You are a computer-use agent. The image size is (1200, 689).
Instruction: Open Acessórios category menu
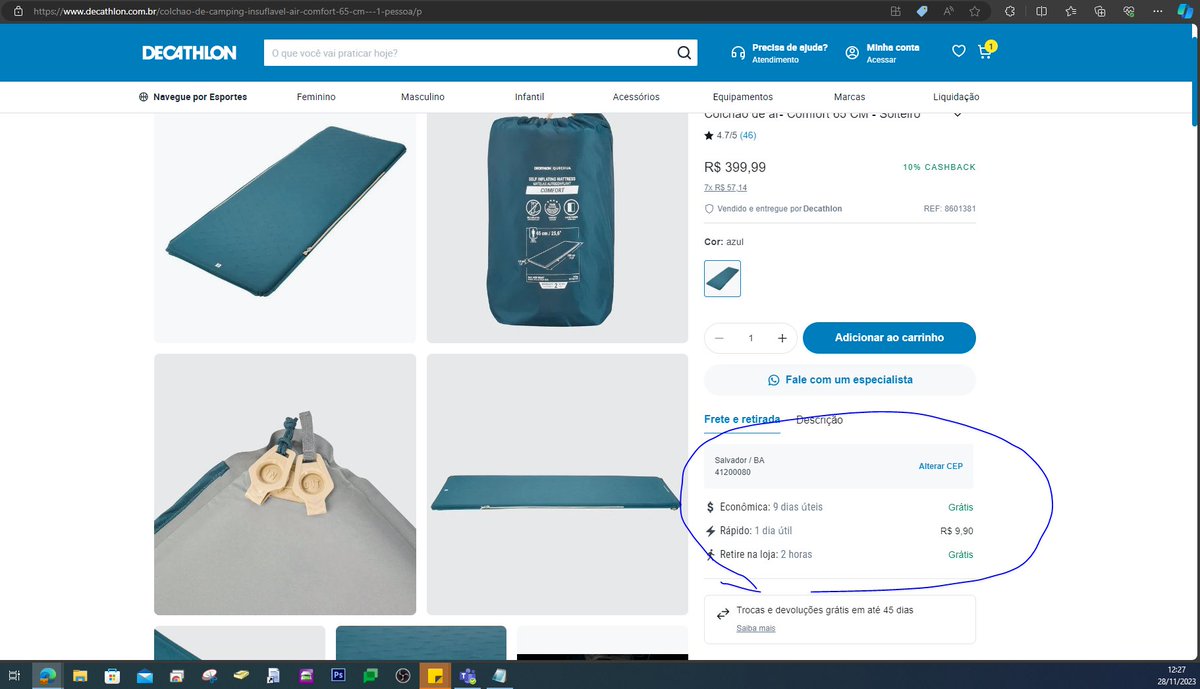click(x=636, y=97)
